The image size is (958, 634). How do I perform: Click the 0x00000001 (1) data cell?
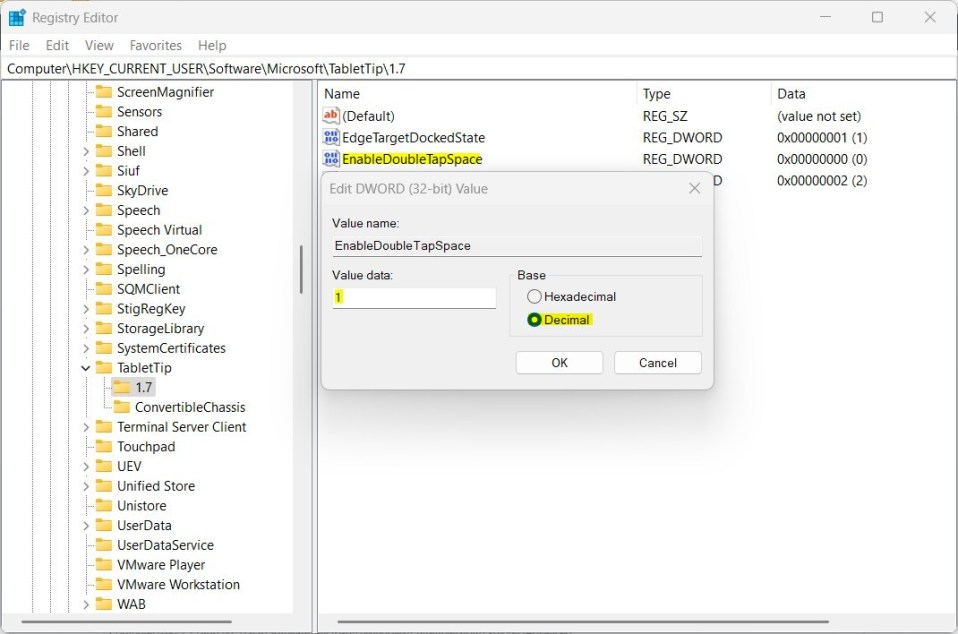(822, 137)
